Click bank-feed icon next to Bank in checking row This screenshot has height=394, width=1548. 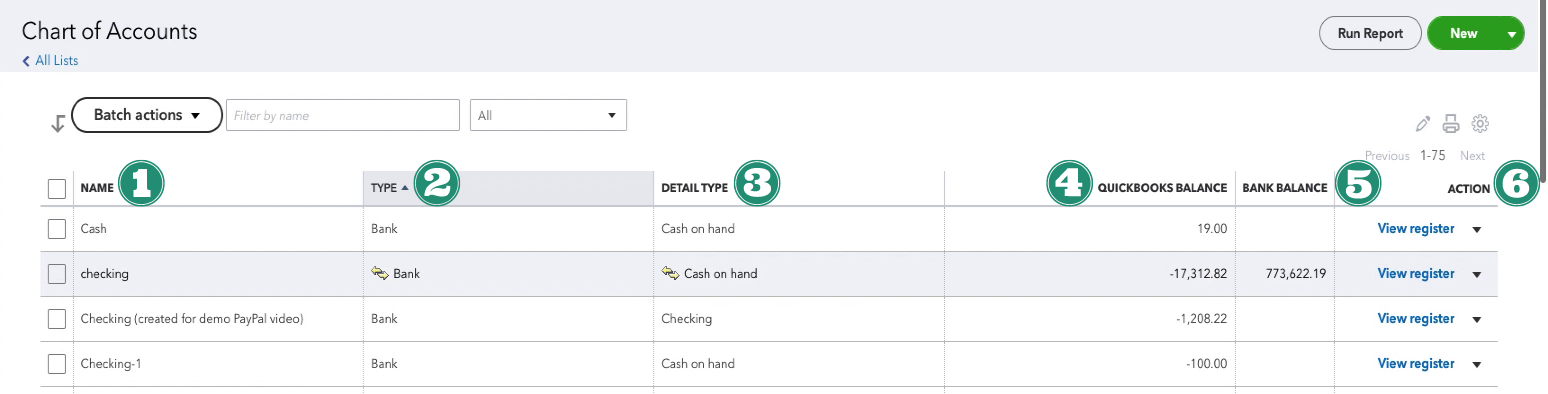379,273
